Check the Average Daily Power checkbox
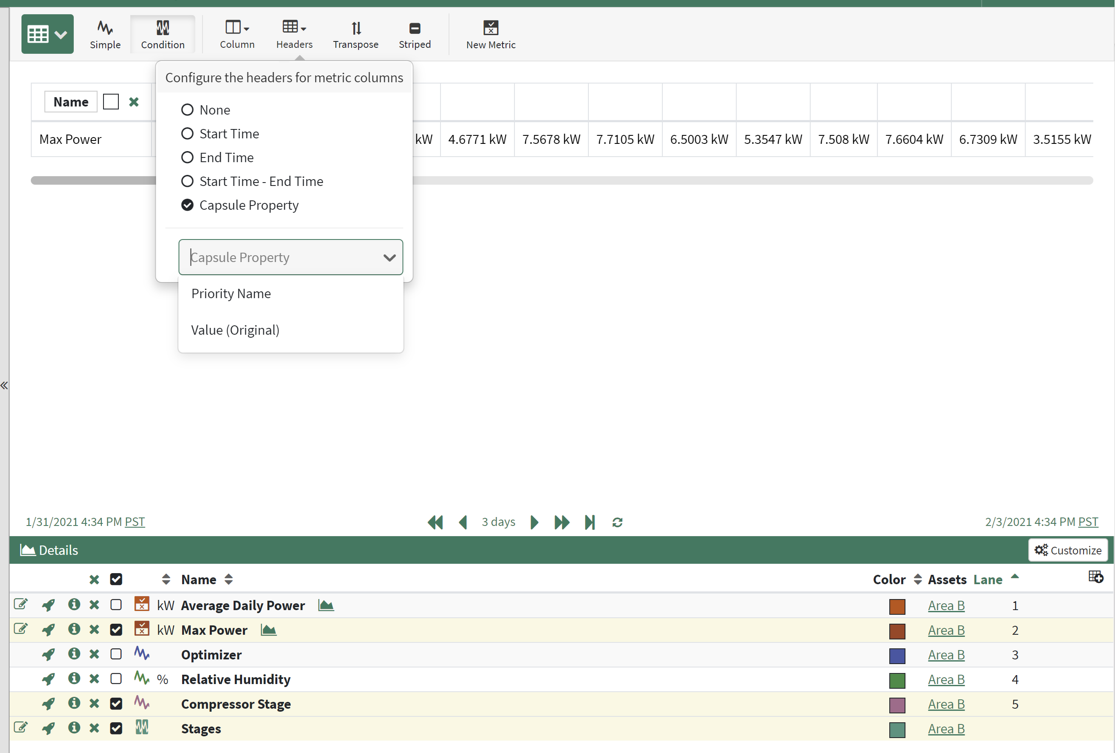 point(116,606)
